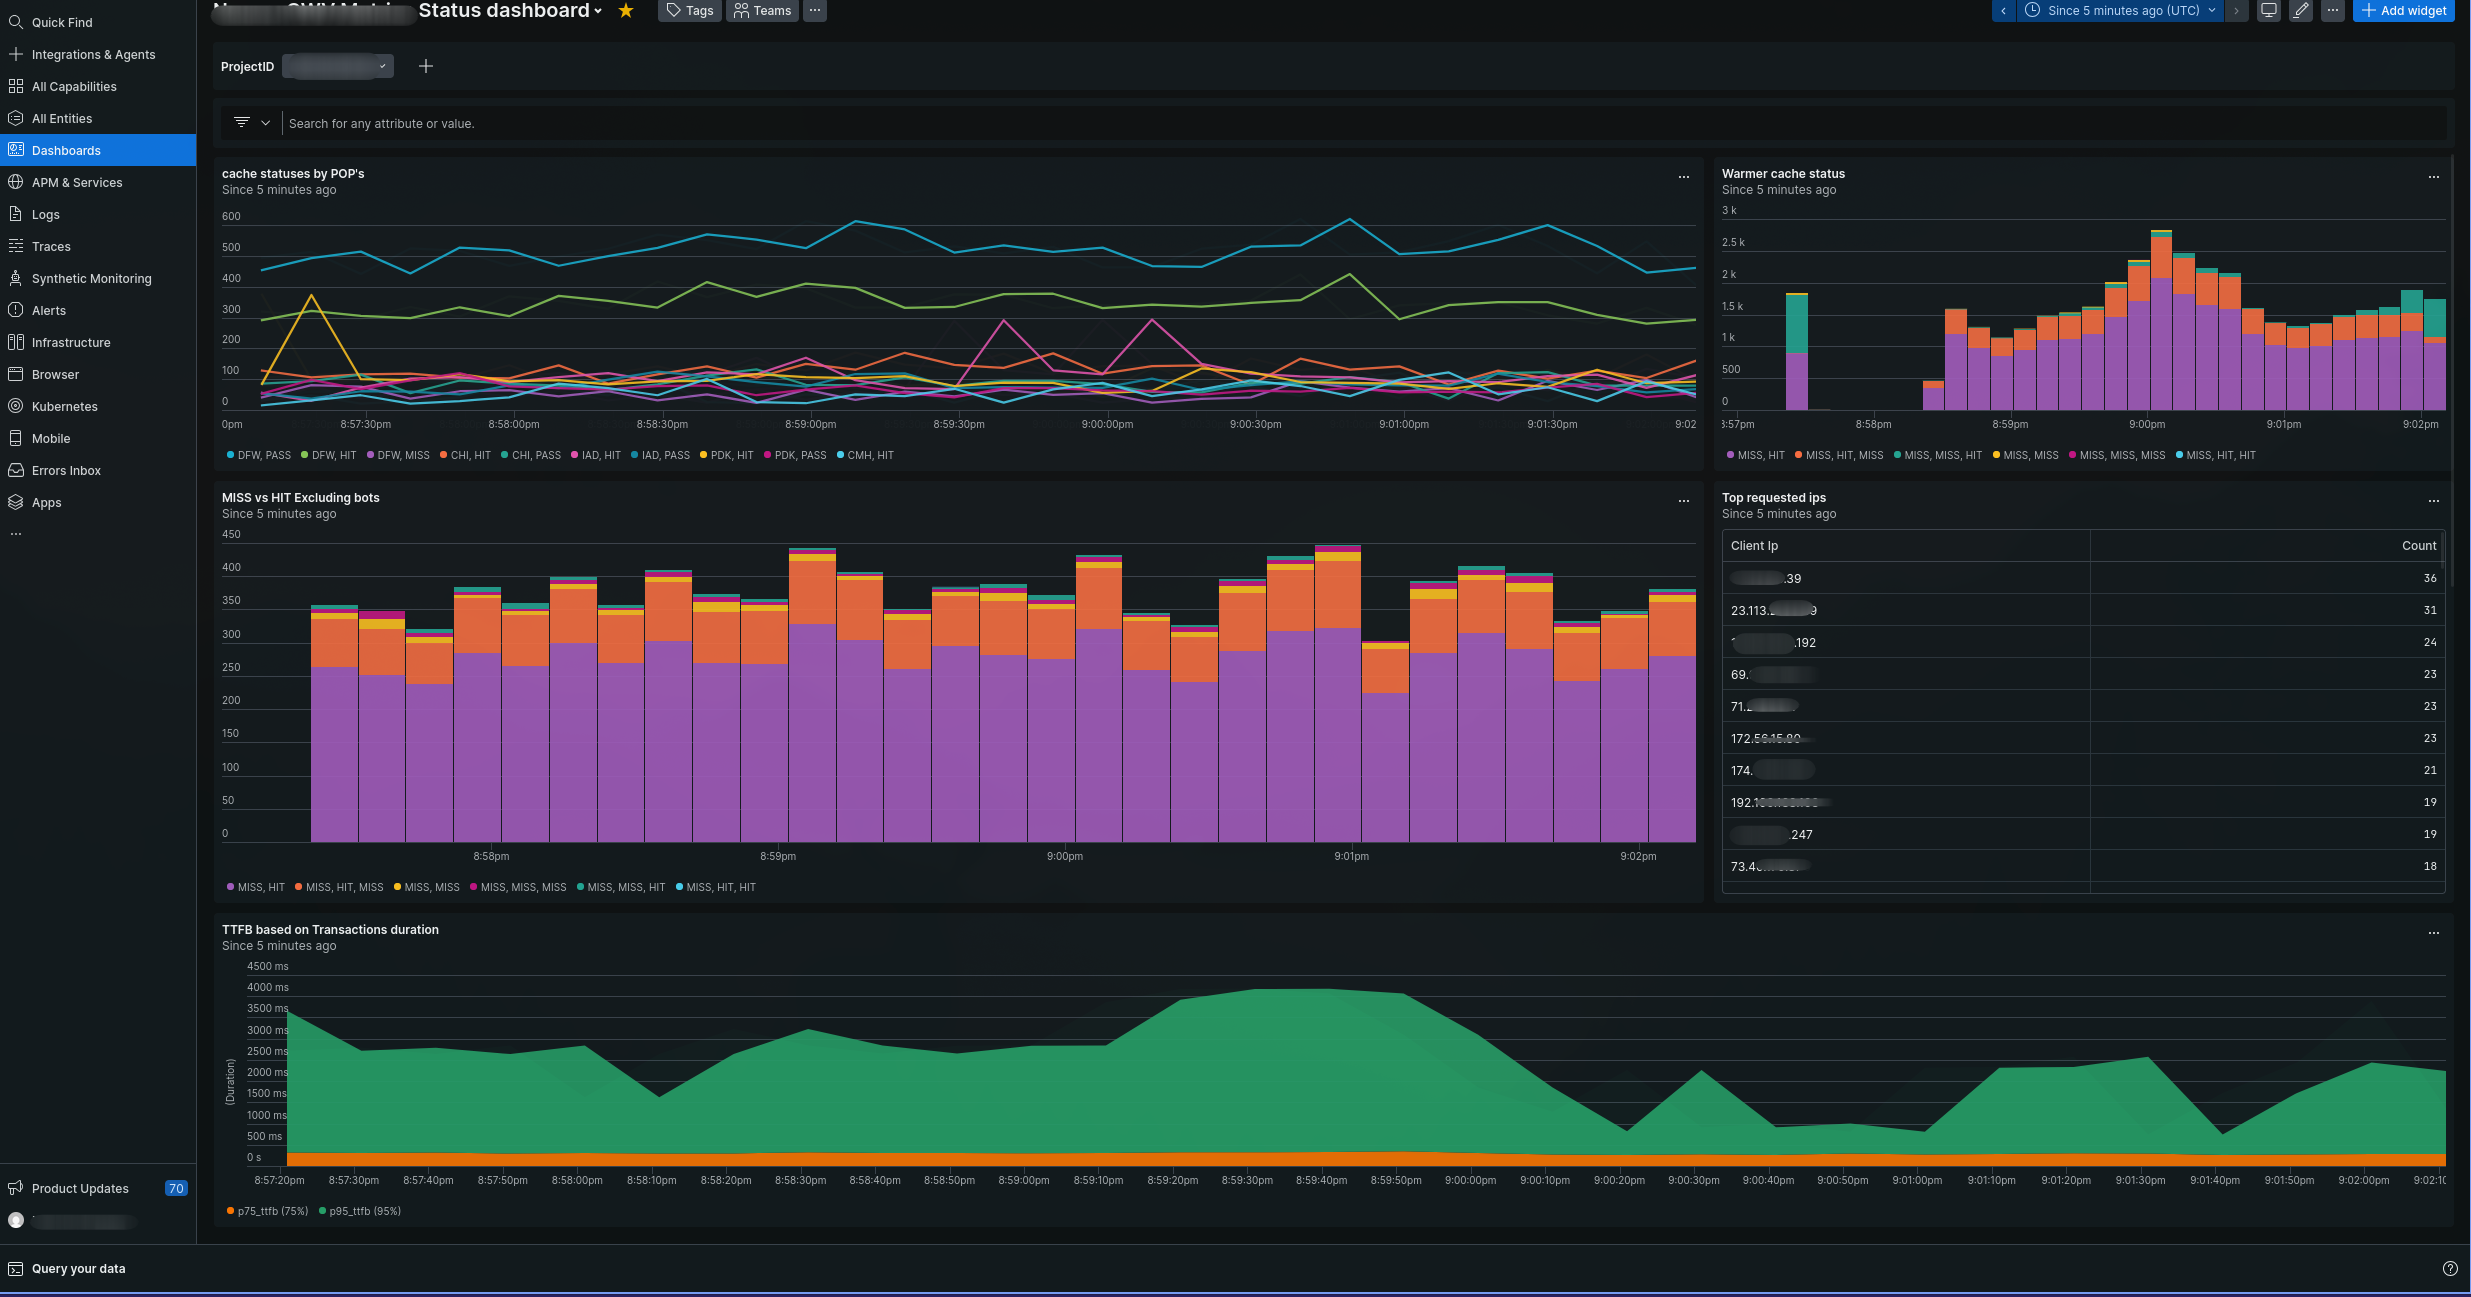Screen dimensions: 2471x1297
Task: Open the ProjectID dropdown
Action: [337, 66]
